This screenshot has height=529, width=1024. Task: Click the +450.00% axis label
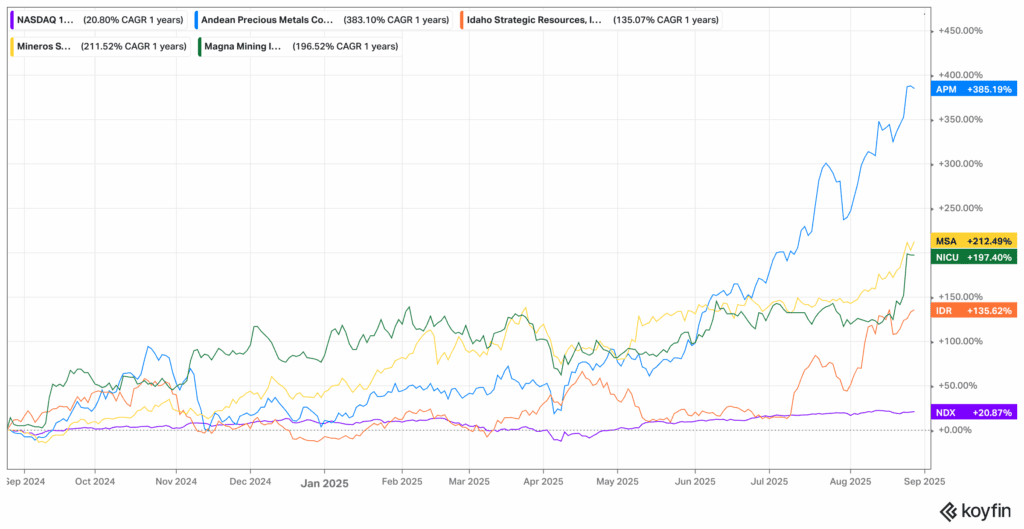[x=961, y=31]
